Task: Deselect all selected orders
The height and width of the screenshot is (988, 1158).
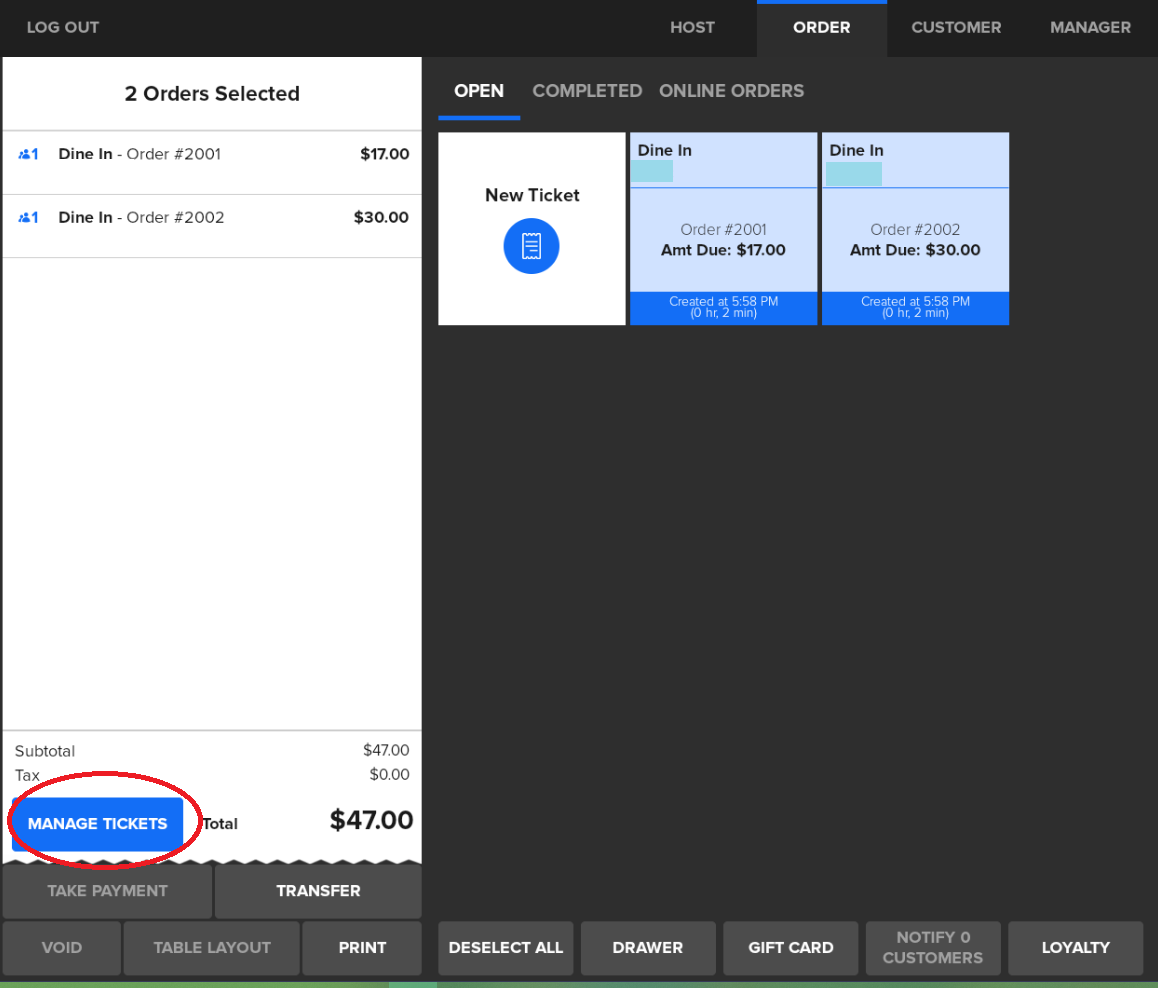Action: [x=506, y=948]
